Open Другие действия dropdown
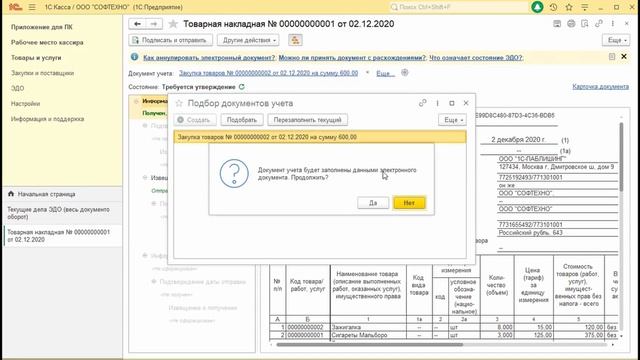 (x=249, y=40)
